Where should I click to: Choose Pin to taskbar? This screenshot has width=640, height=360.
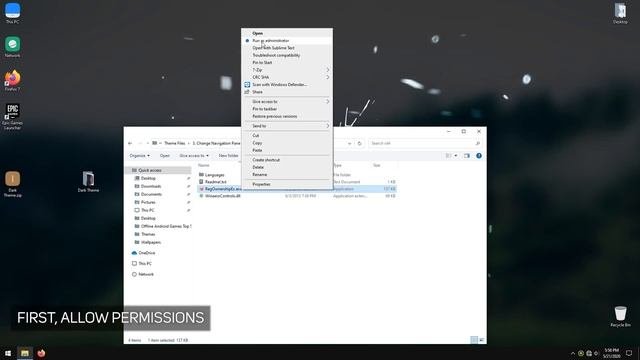click(x=287, y=109)
